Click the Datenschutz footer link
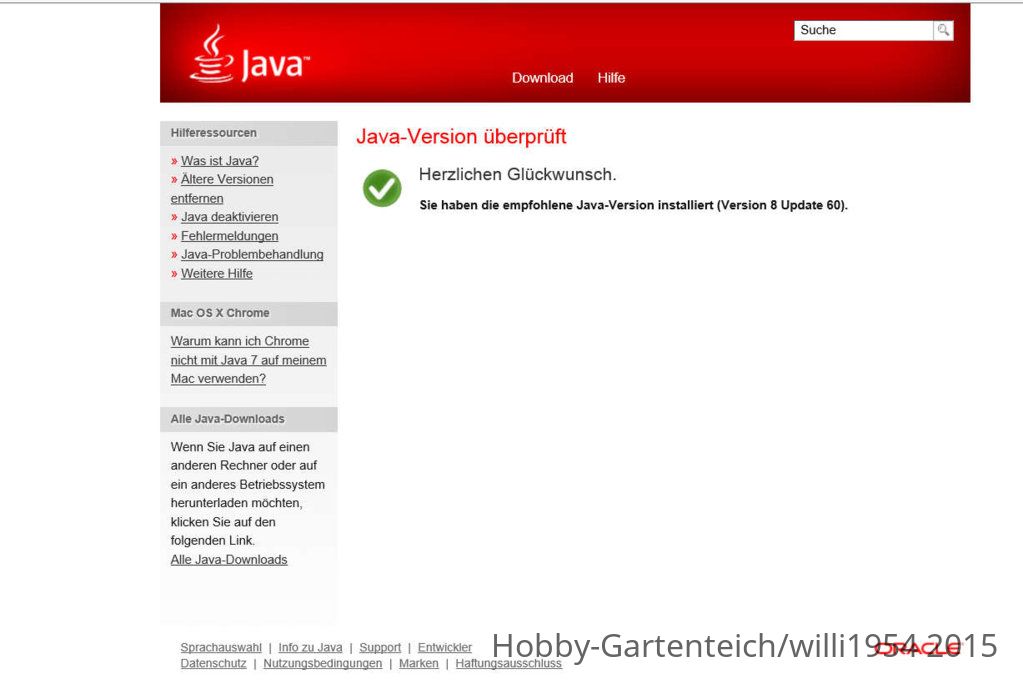 click(x=213, y=663)
